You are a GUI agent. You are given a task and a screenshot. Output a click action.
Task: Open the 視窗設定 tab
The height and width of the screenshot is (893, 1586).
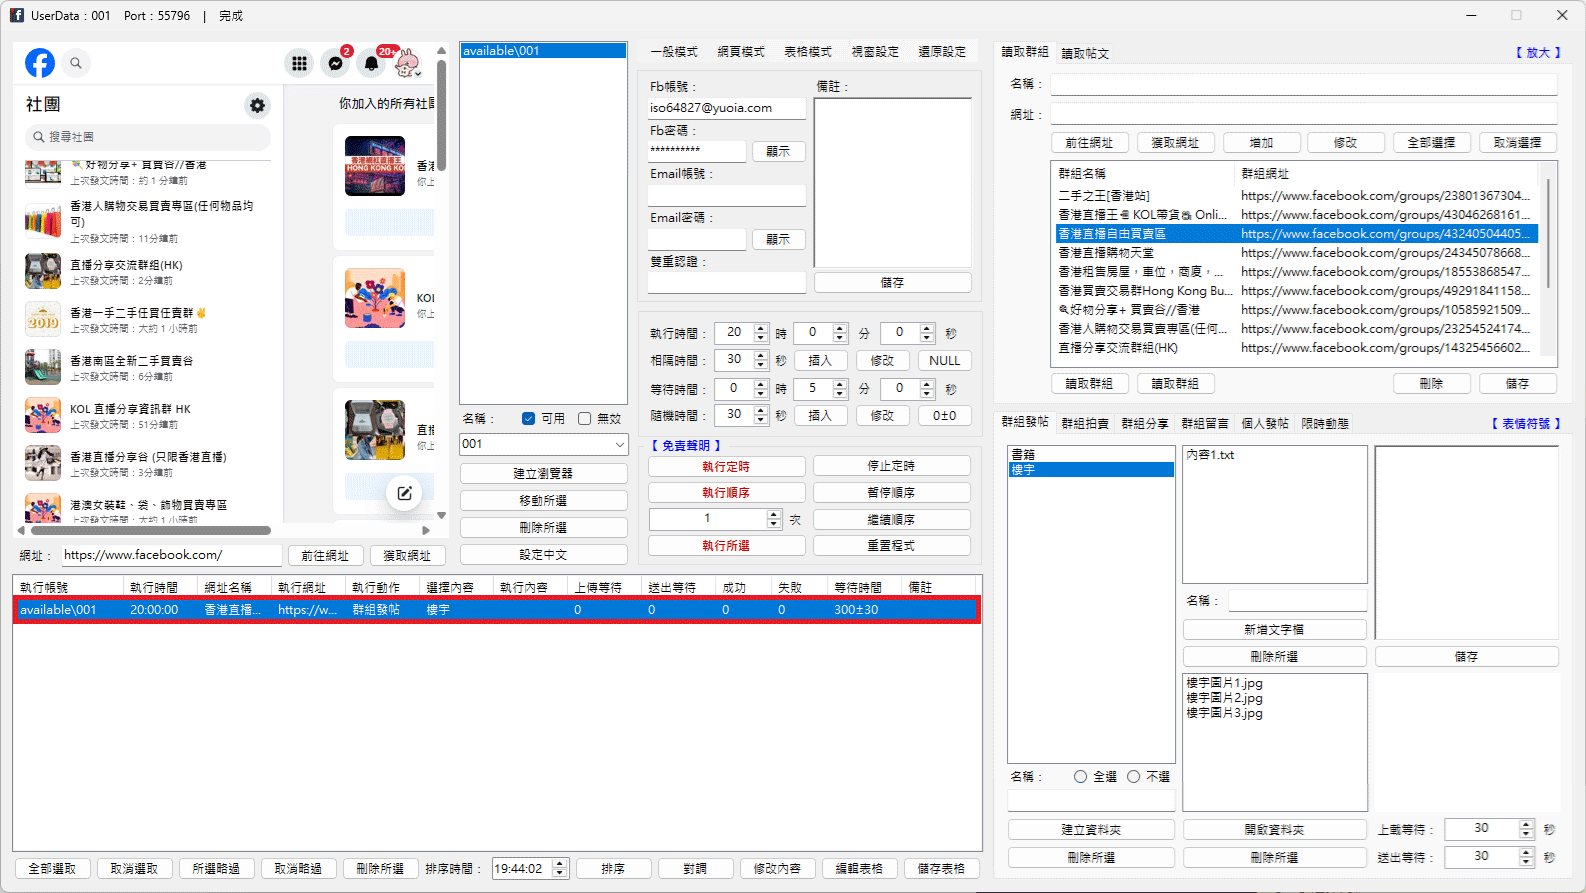[875, 52]
